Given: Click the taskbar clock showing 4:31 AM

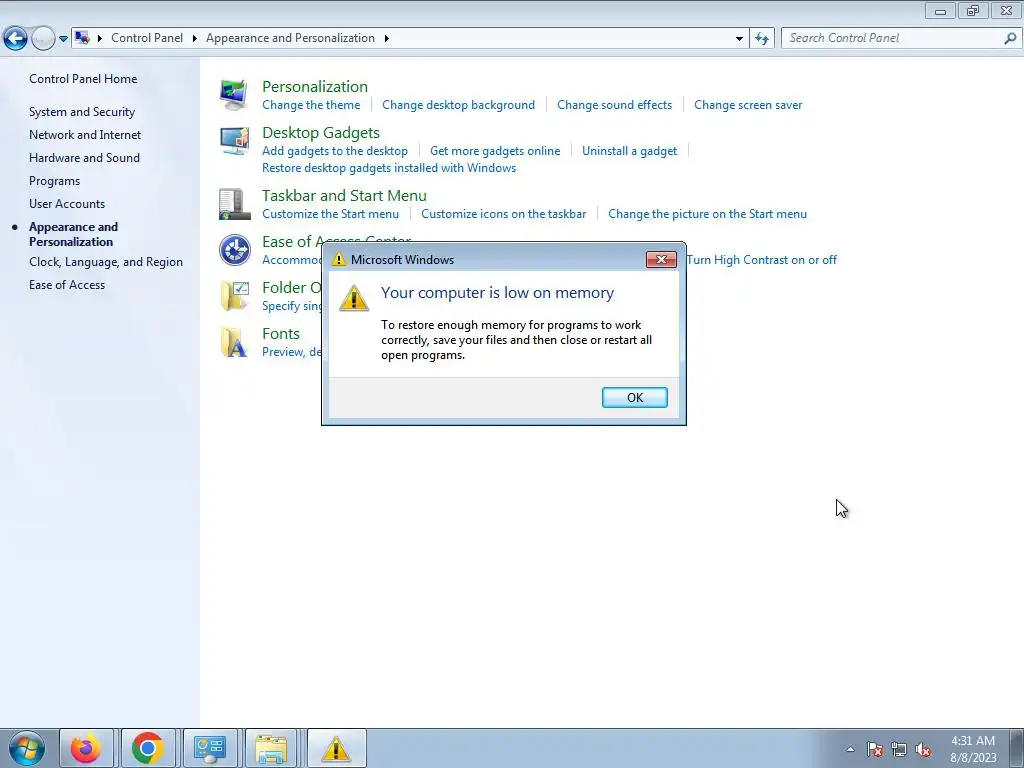Looking at the screenshot, I should pyautogui.click(x=973, y=749).
